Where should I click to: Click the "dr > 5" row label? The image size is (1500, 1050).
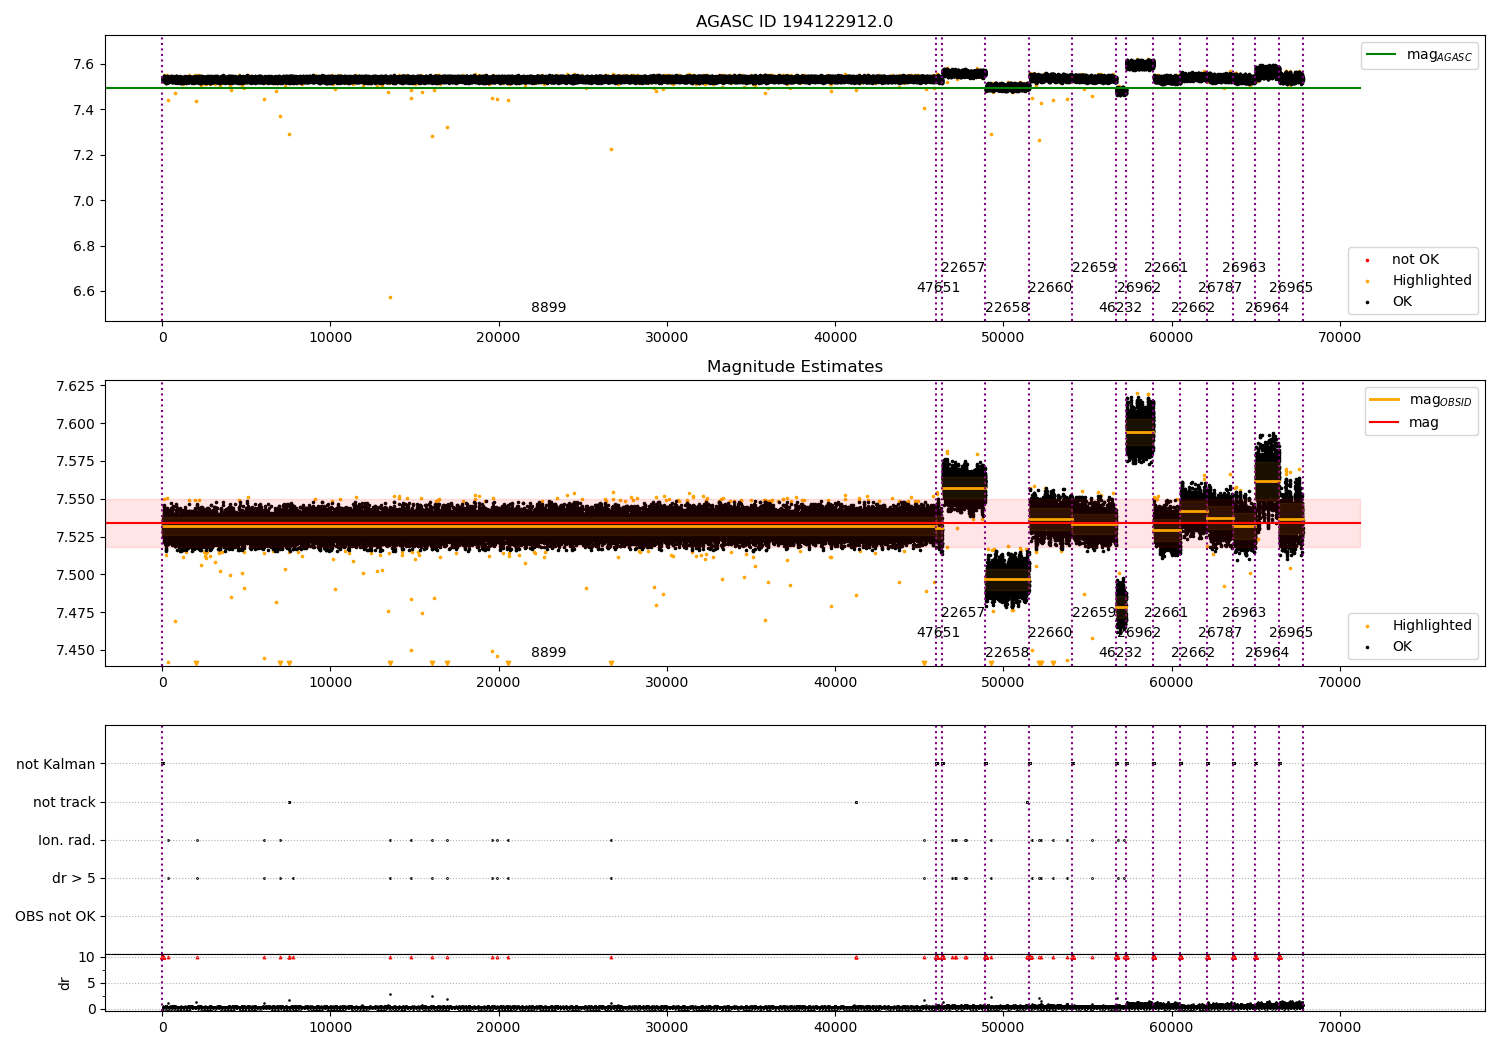(74, 879)
